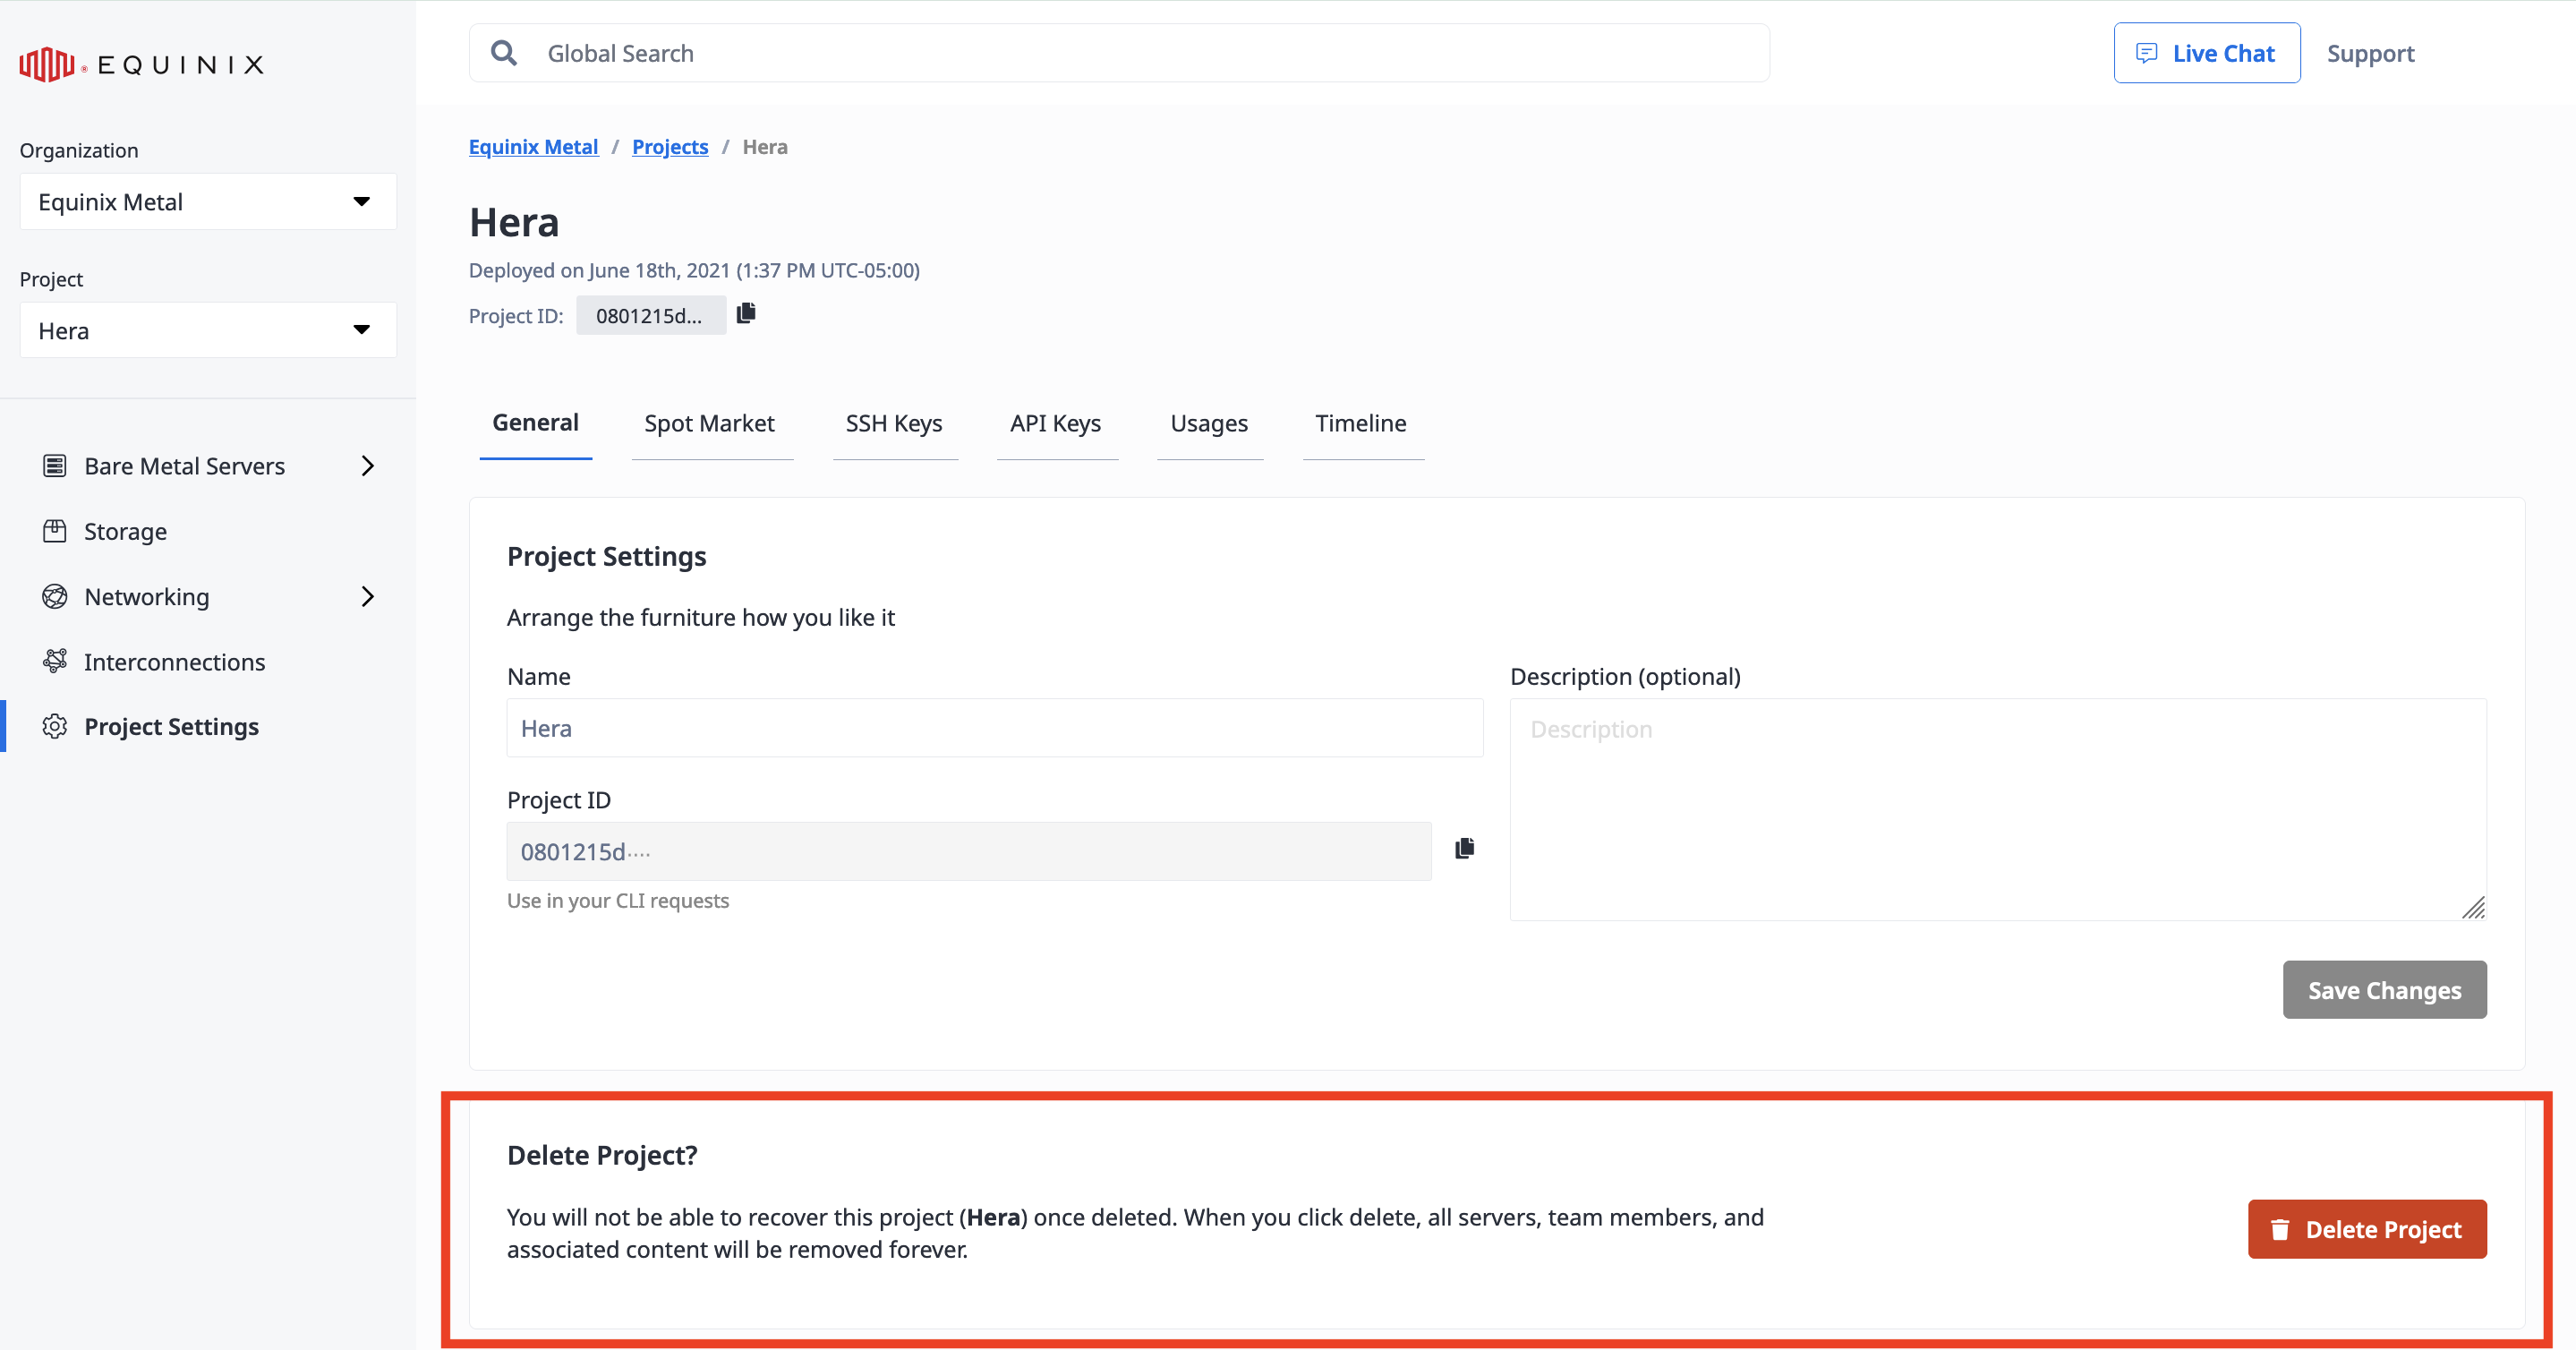Click the 'Delete Project?' heading
Viewport: 2576px width, 1350px height.
(602, 1155)
